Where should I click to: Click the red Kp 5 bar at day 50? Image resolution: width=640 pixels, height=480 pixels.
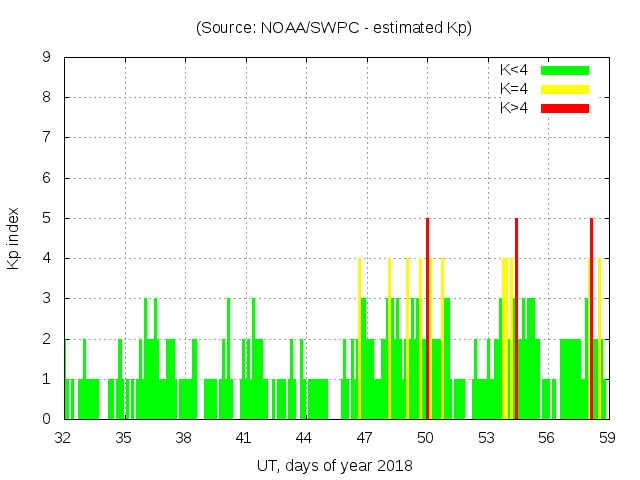point(427,318)
